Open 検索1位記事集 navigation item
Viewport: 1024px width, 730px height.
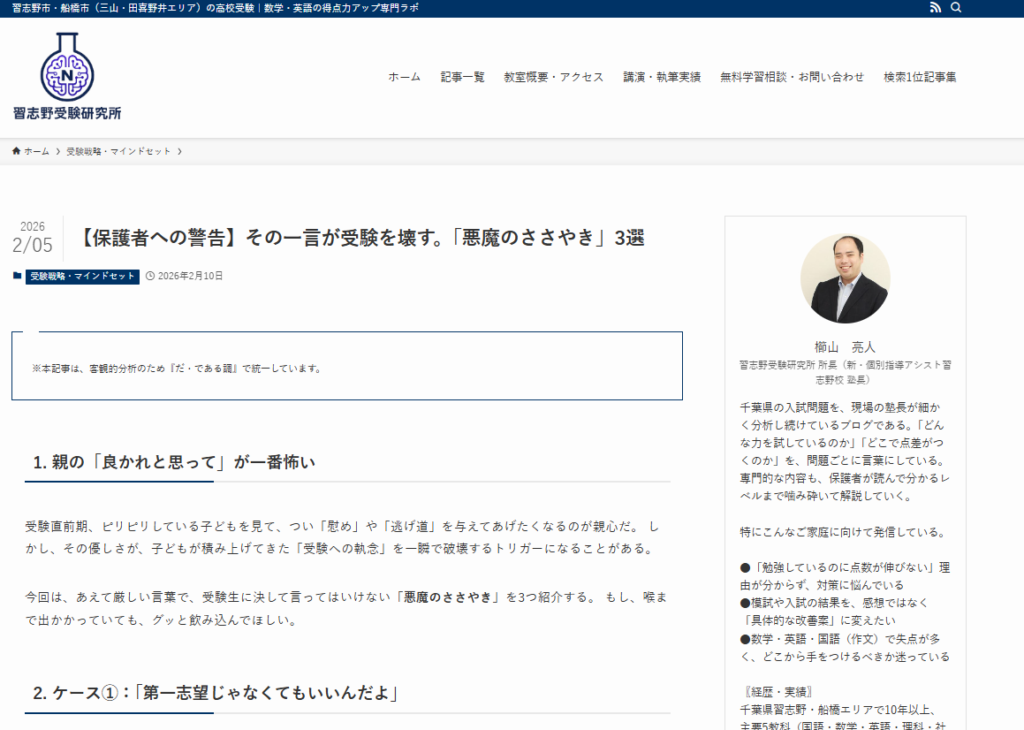920,77
